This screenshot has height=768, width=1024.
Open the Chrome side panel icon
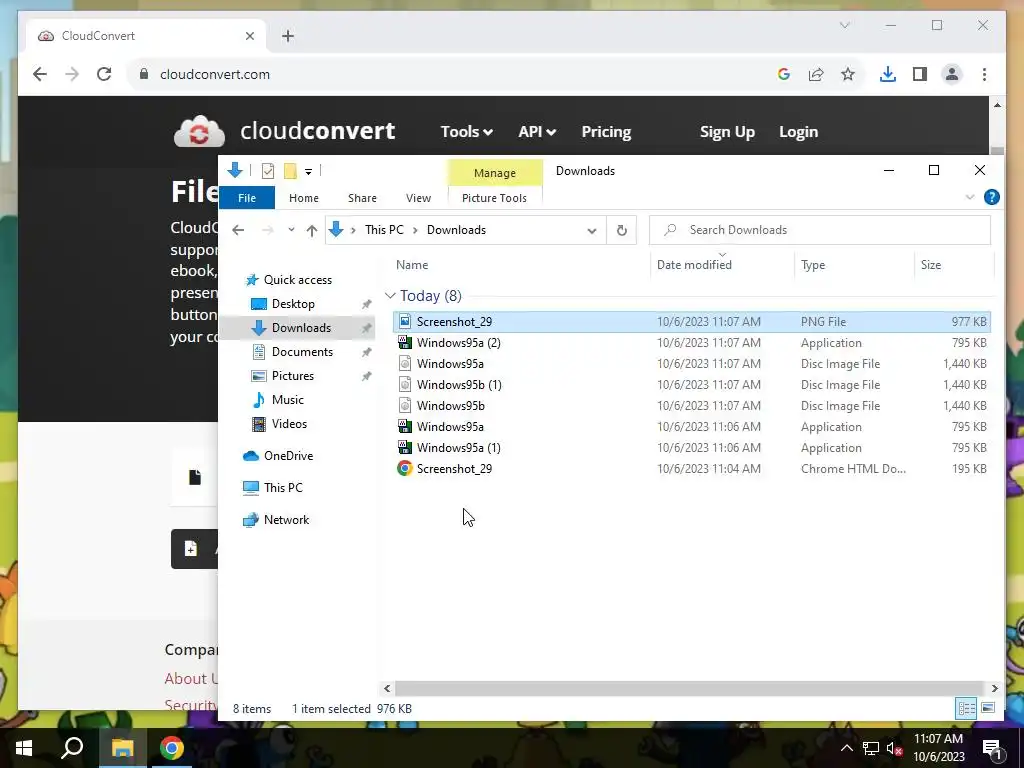point(920,74)
